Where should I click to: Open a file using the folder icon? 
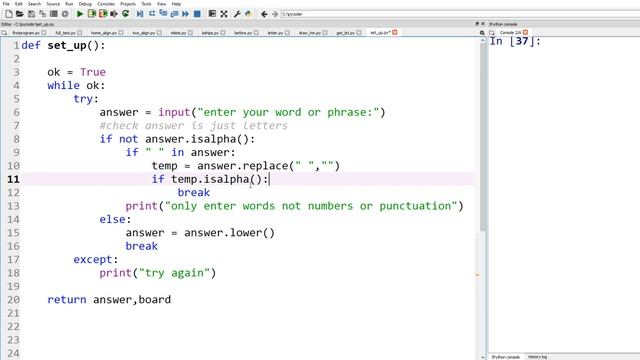20,14
